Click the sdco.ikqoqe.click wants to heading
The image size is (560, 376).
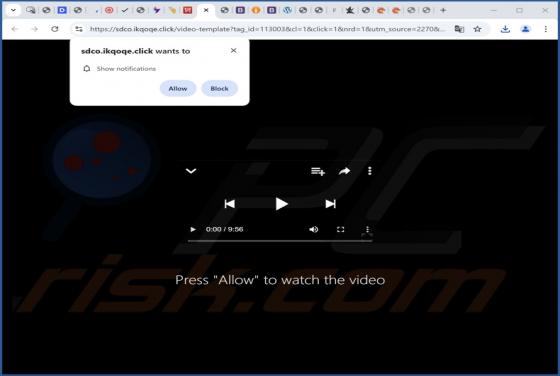pyautogui.click(x=135, y=51)
